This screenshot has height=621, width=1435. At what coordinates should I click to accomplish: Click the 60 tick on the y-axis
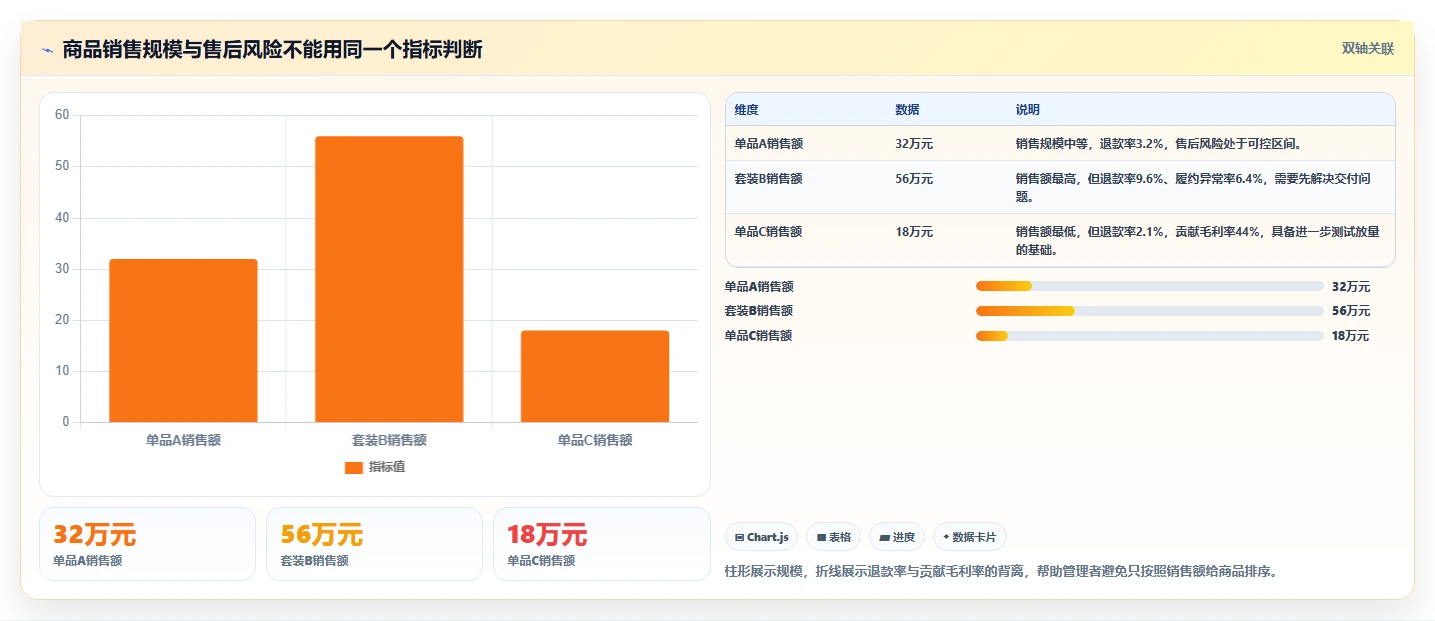(62, 115)
